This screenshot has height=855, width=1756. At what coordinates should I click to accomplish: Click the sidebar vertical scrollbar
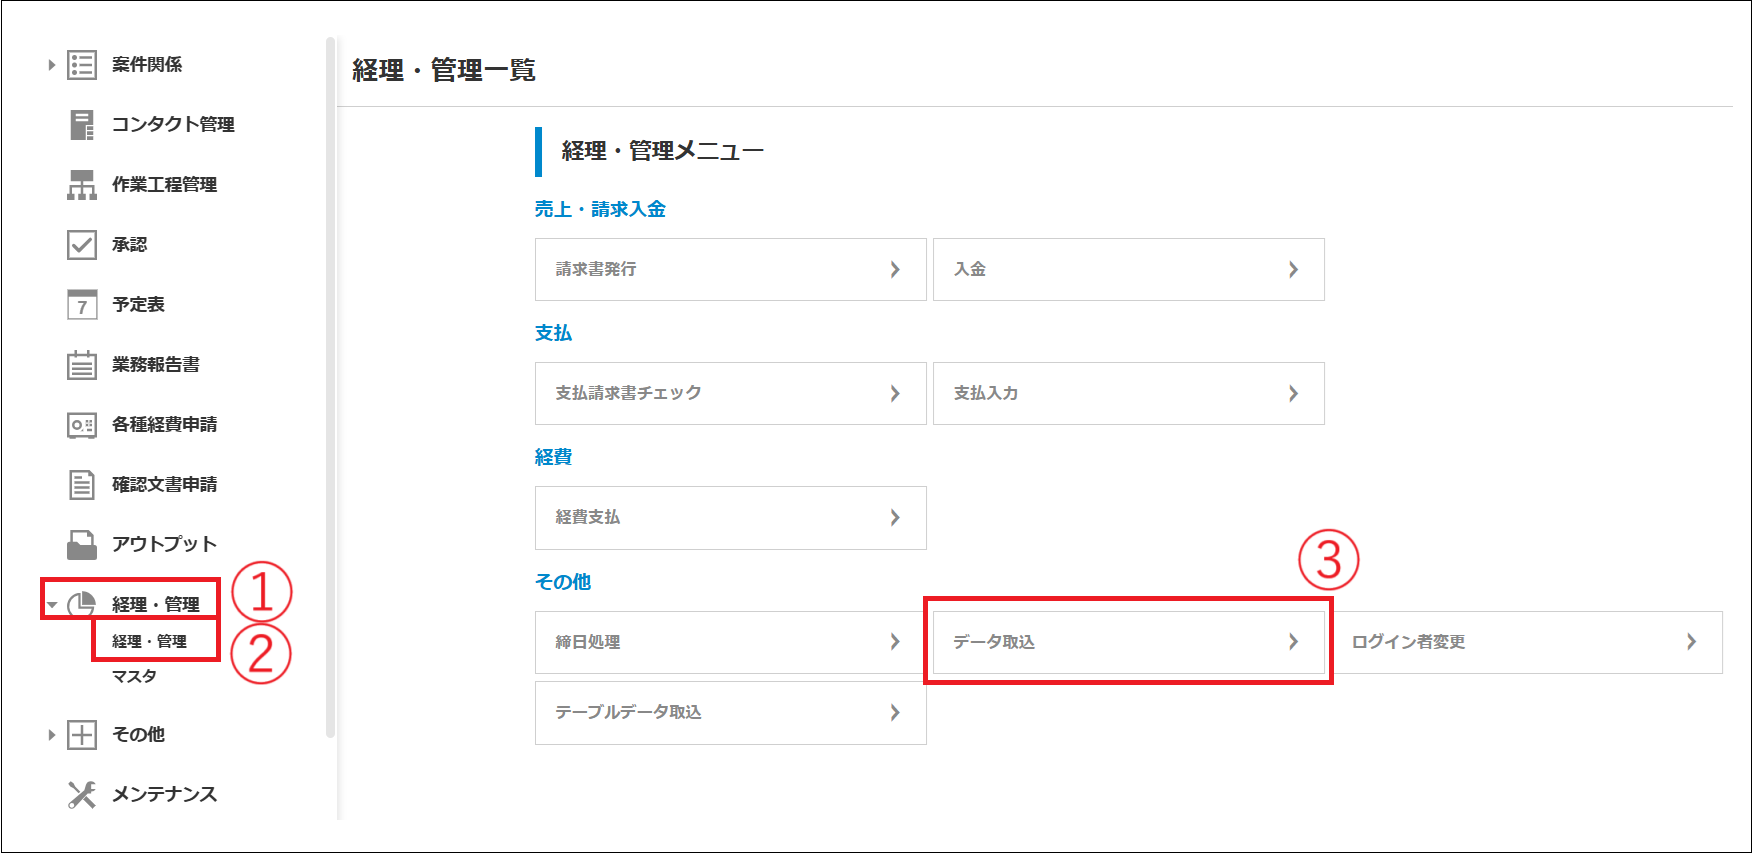(330, 388)
